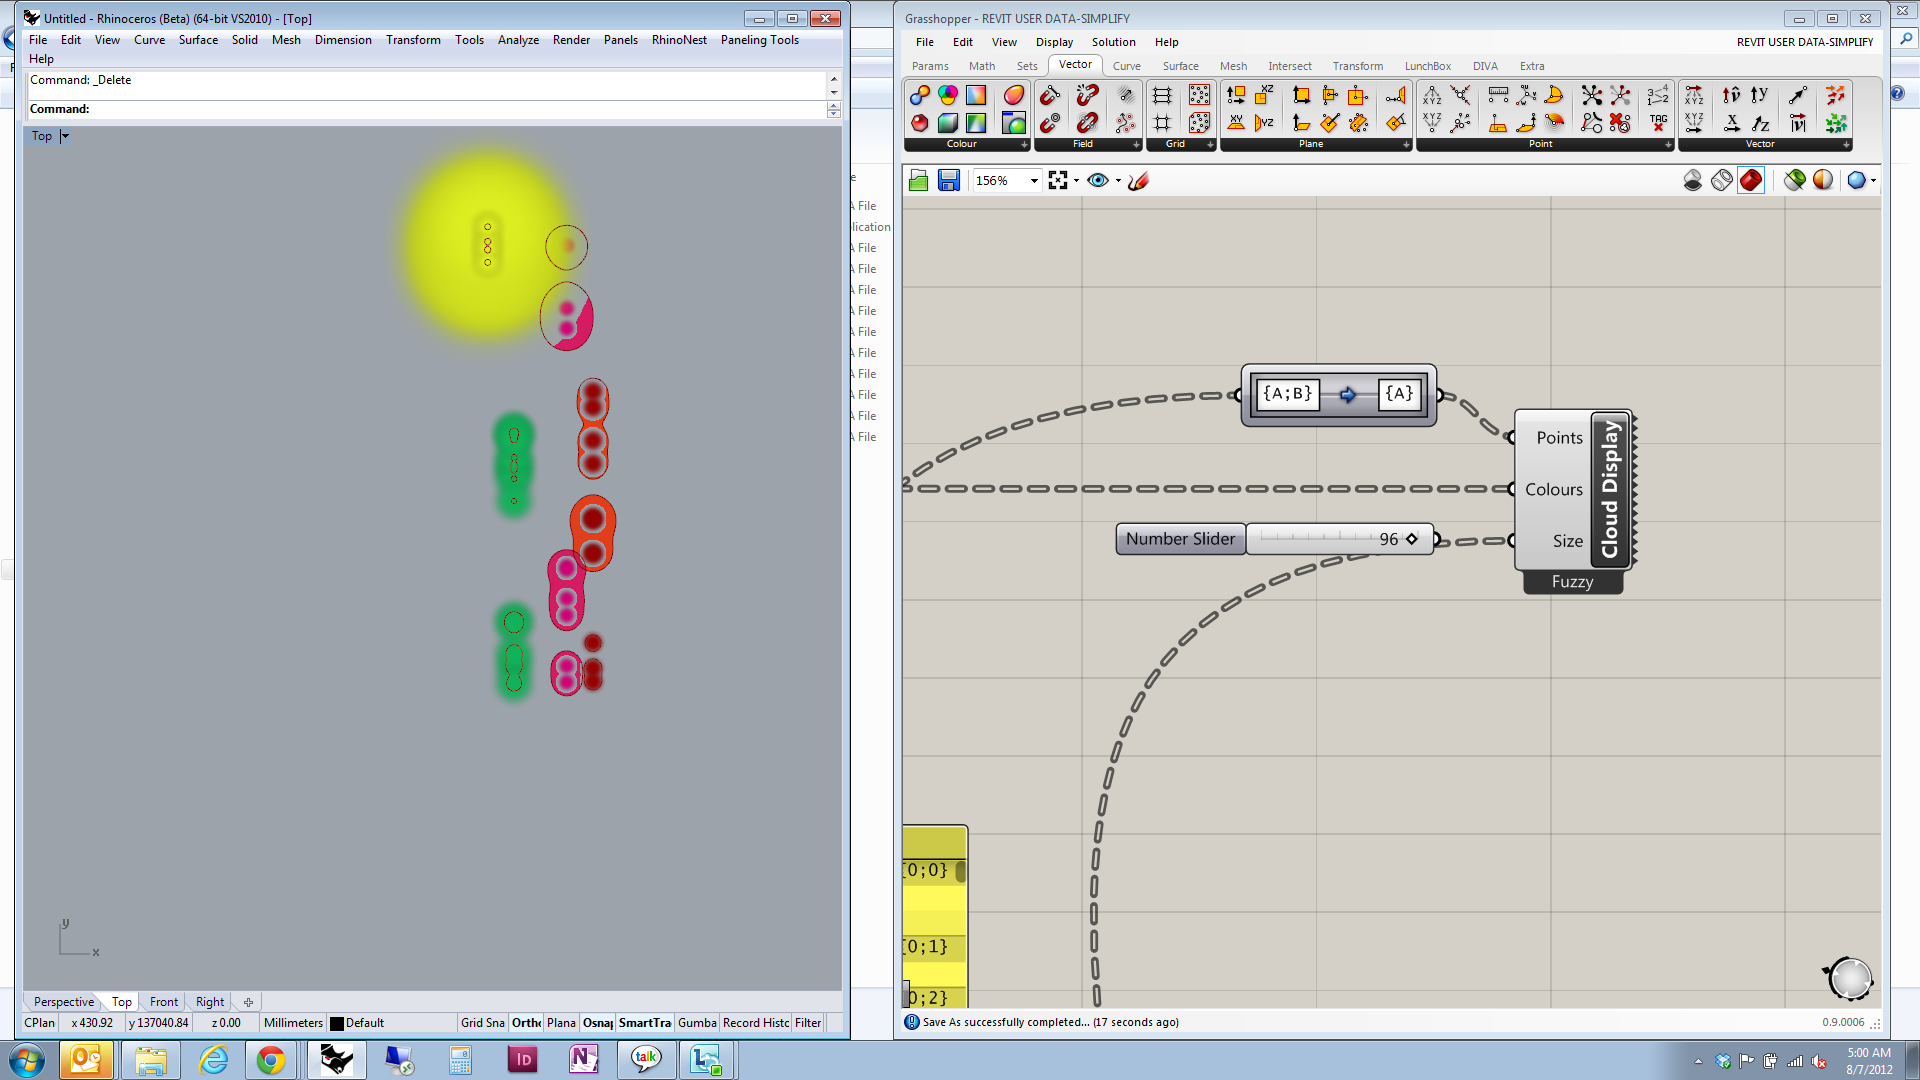1920x1080 pixels.
Task: Toggle Gumball in Rhino status bar
Action: click(697, 1023)
